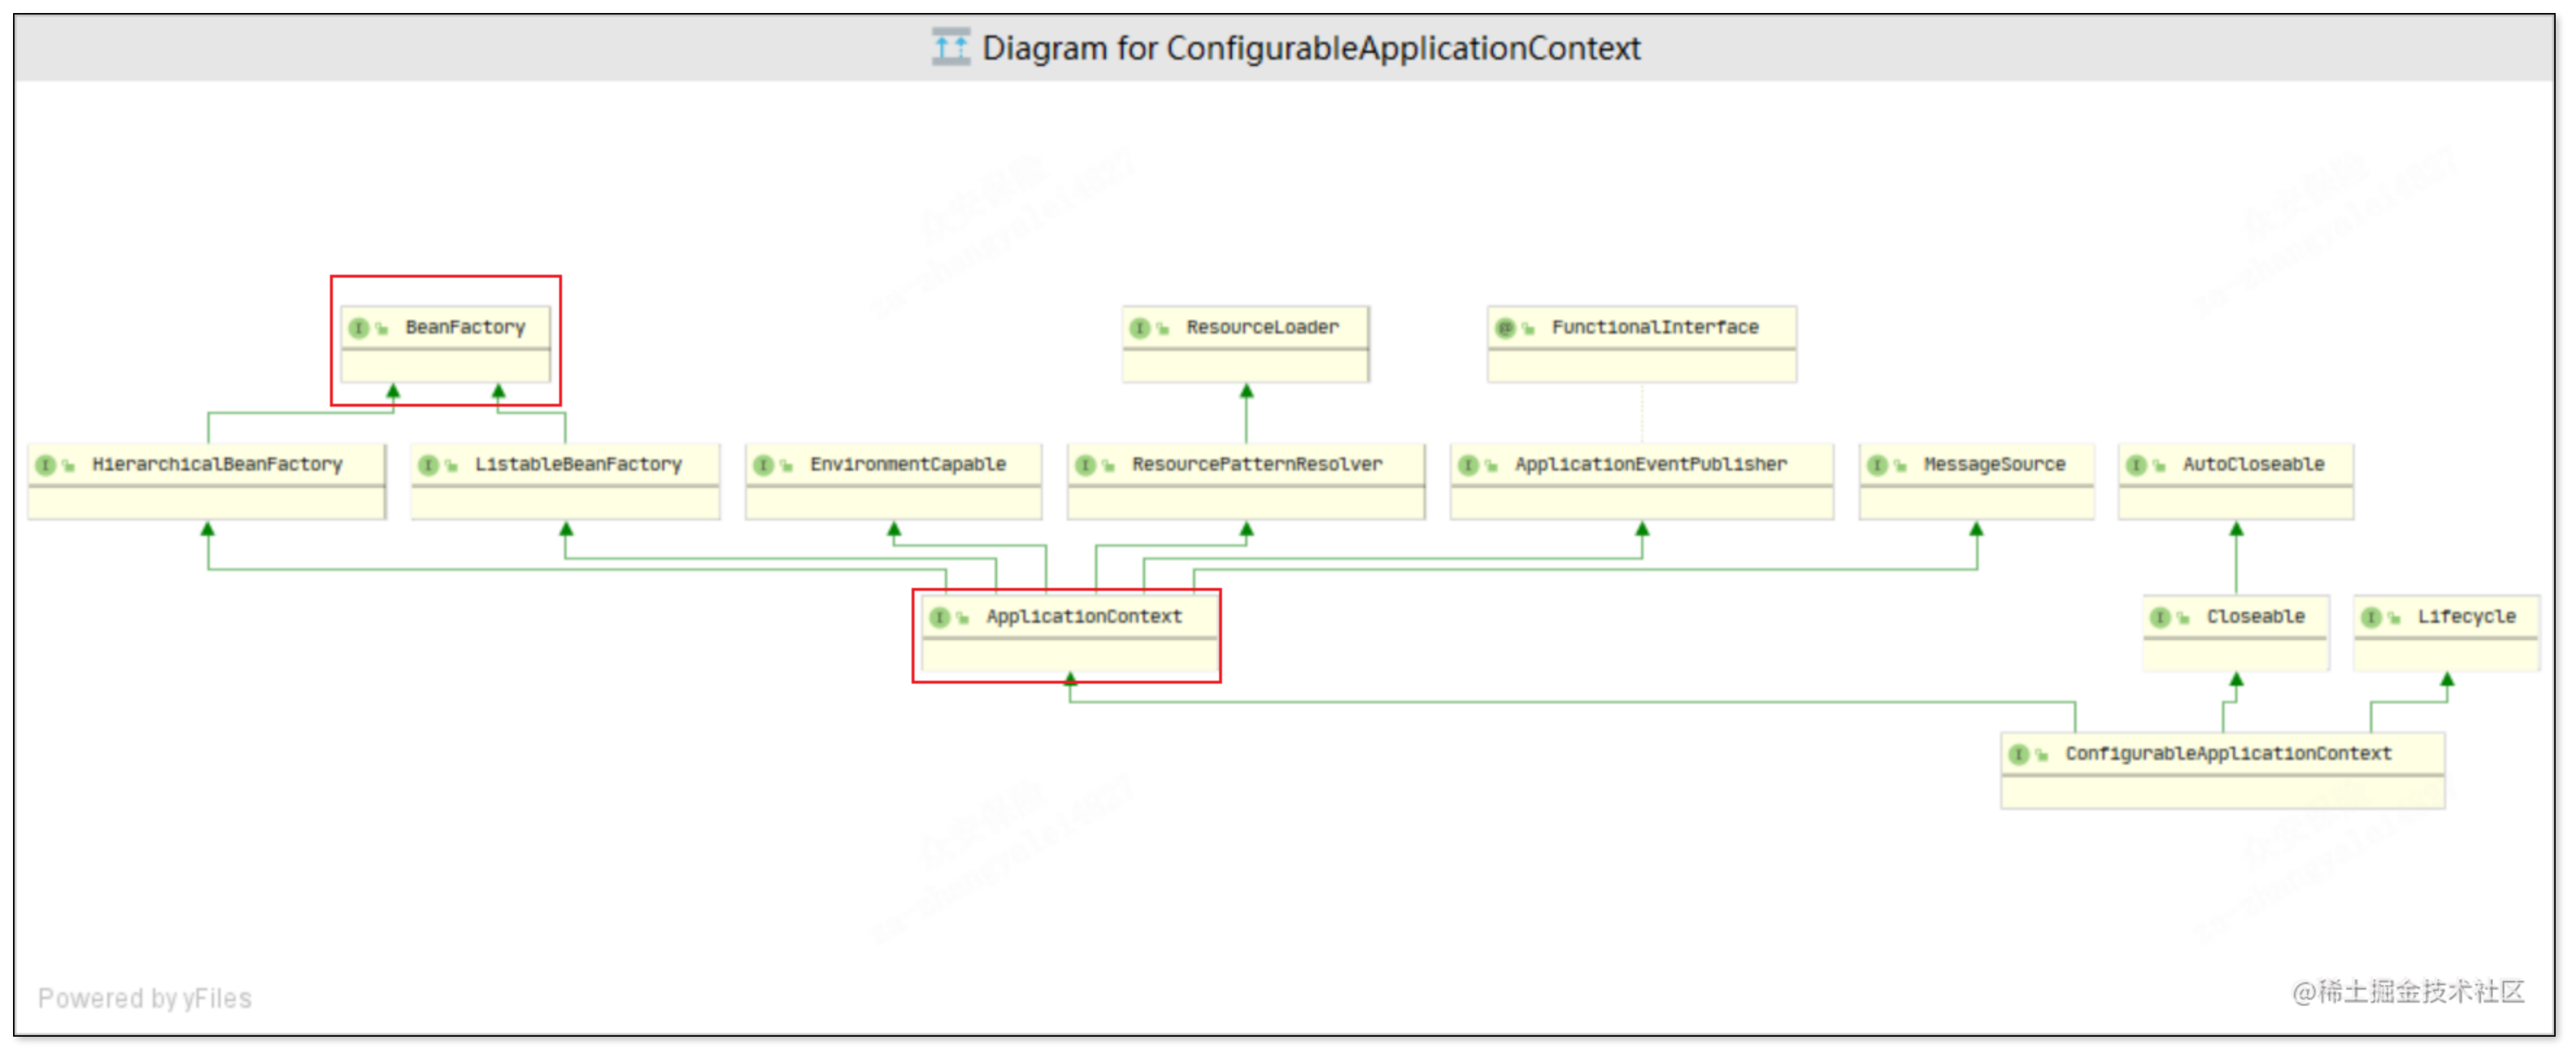The image size is (2576, 1057).
Task: Click the interface icon beside Closeable
Action: [x=2161, y=617]
